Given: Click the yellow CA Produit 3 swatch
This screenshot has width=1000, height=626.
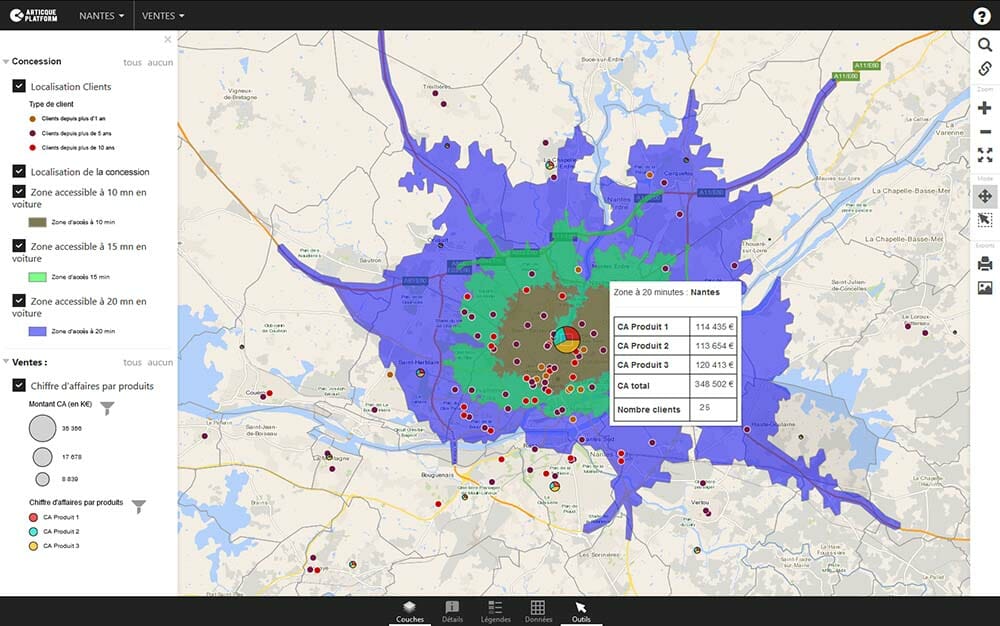Looking at the screenshot, I should click(34, 546).
